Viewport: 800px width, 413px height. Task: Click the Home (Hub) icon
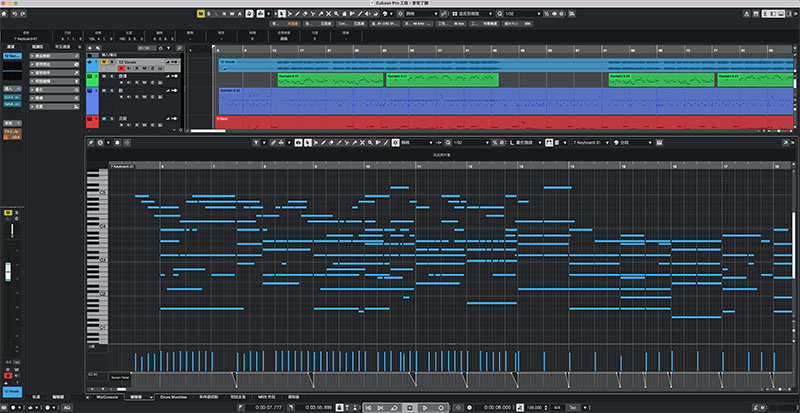(4, 14)
